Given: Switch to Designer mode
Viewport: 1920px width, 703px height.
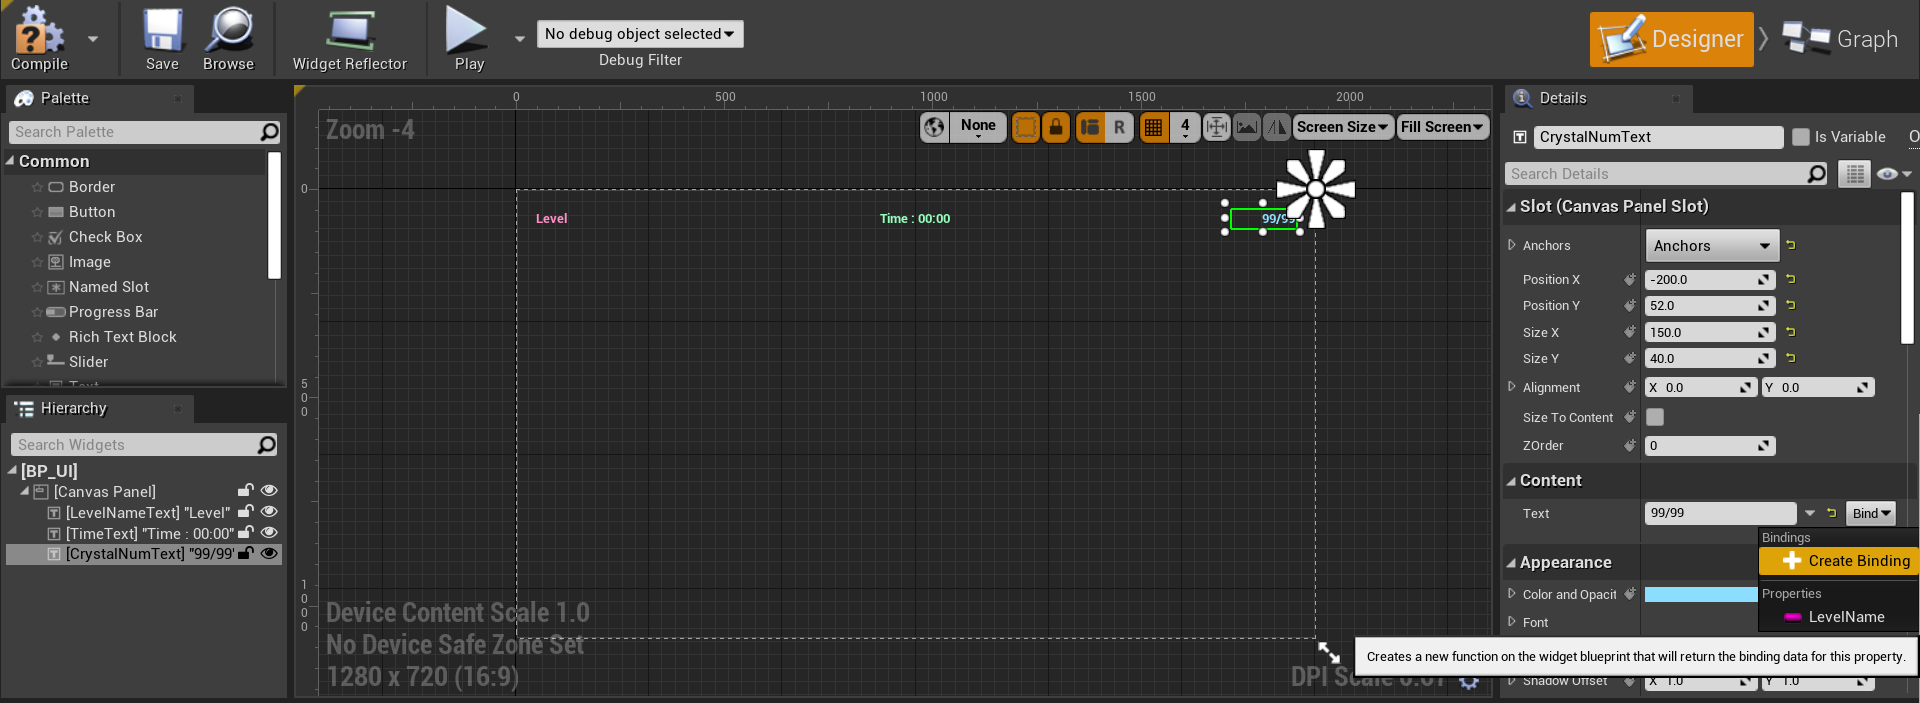Looking at the screenshot, I should (x=1671, y=39).
